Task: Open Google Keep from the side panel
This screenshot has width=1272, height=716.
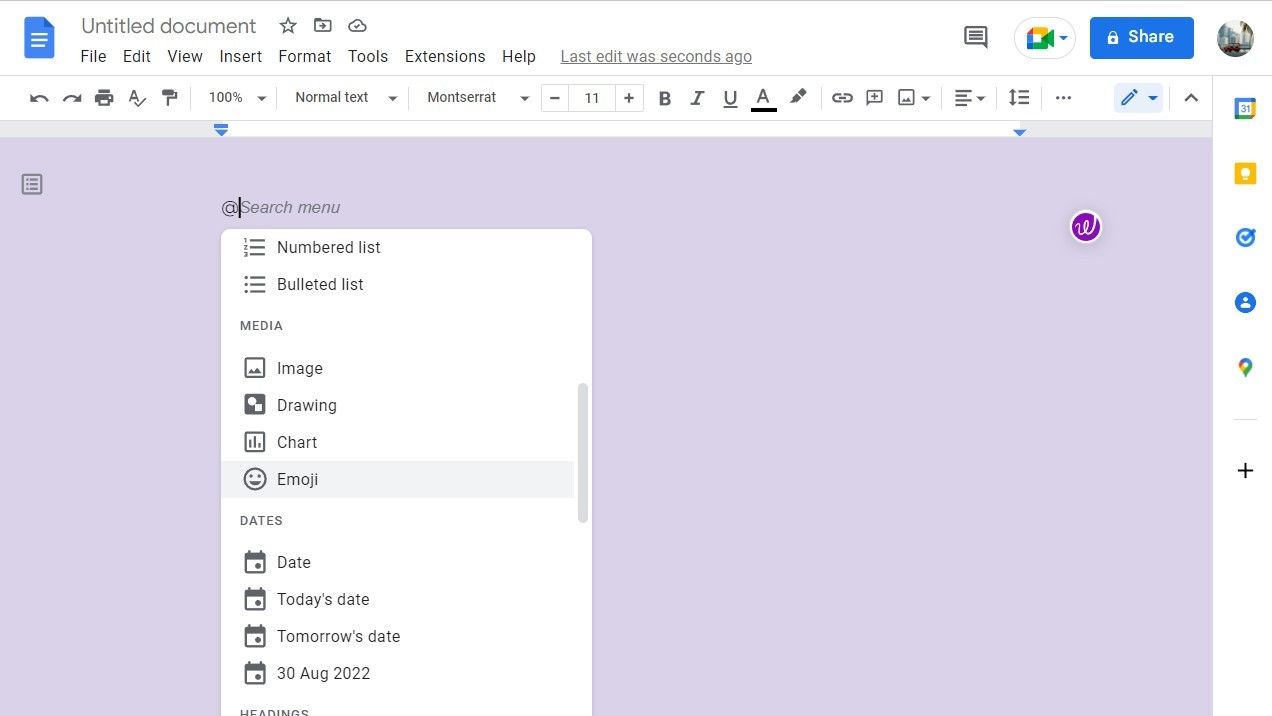Action: click(1245, 172)
